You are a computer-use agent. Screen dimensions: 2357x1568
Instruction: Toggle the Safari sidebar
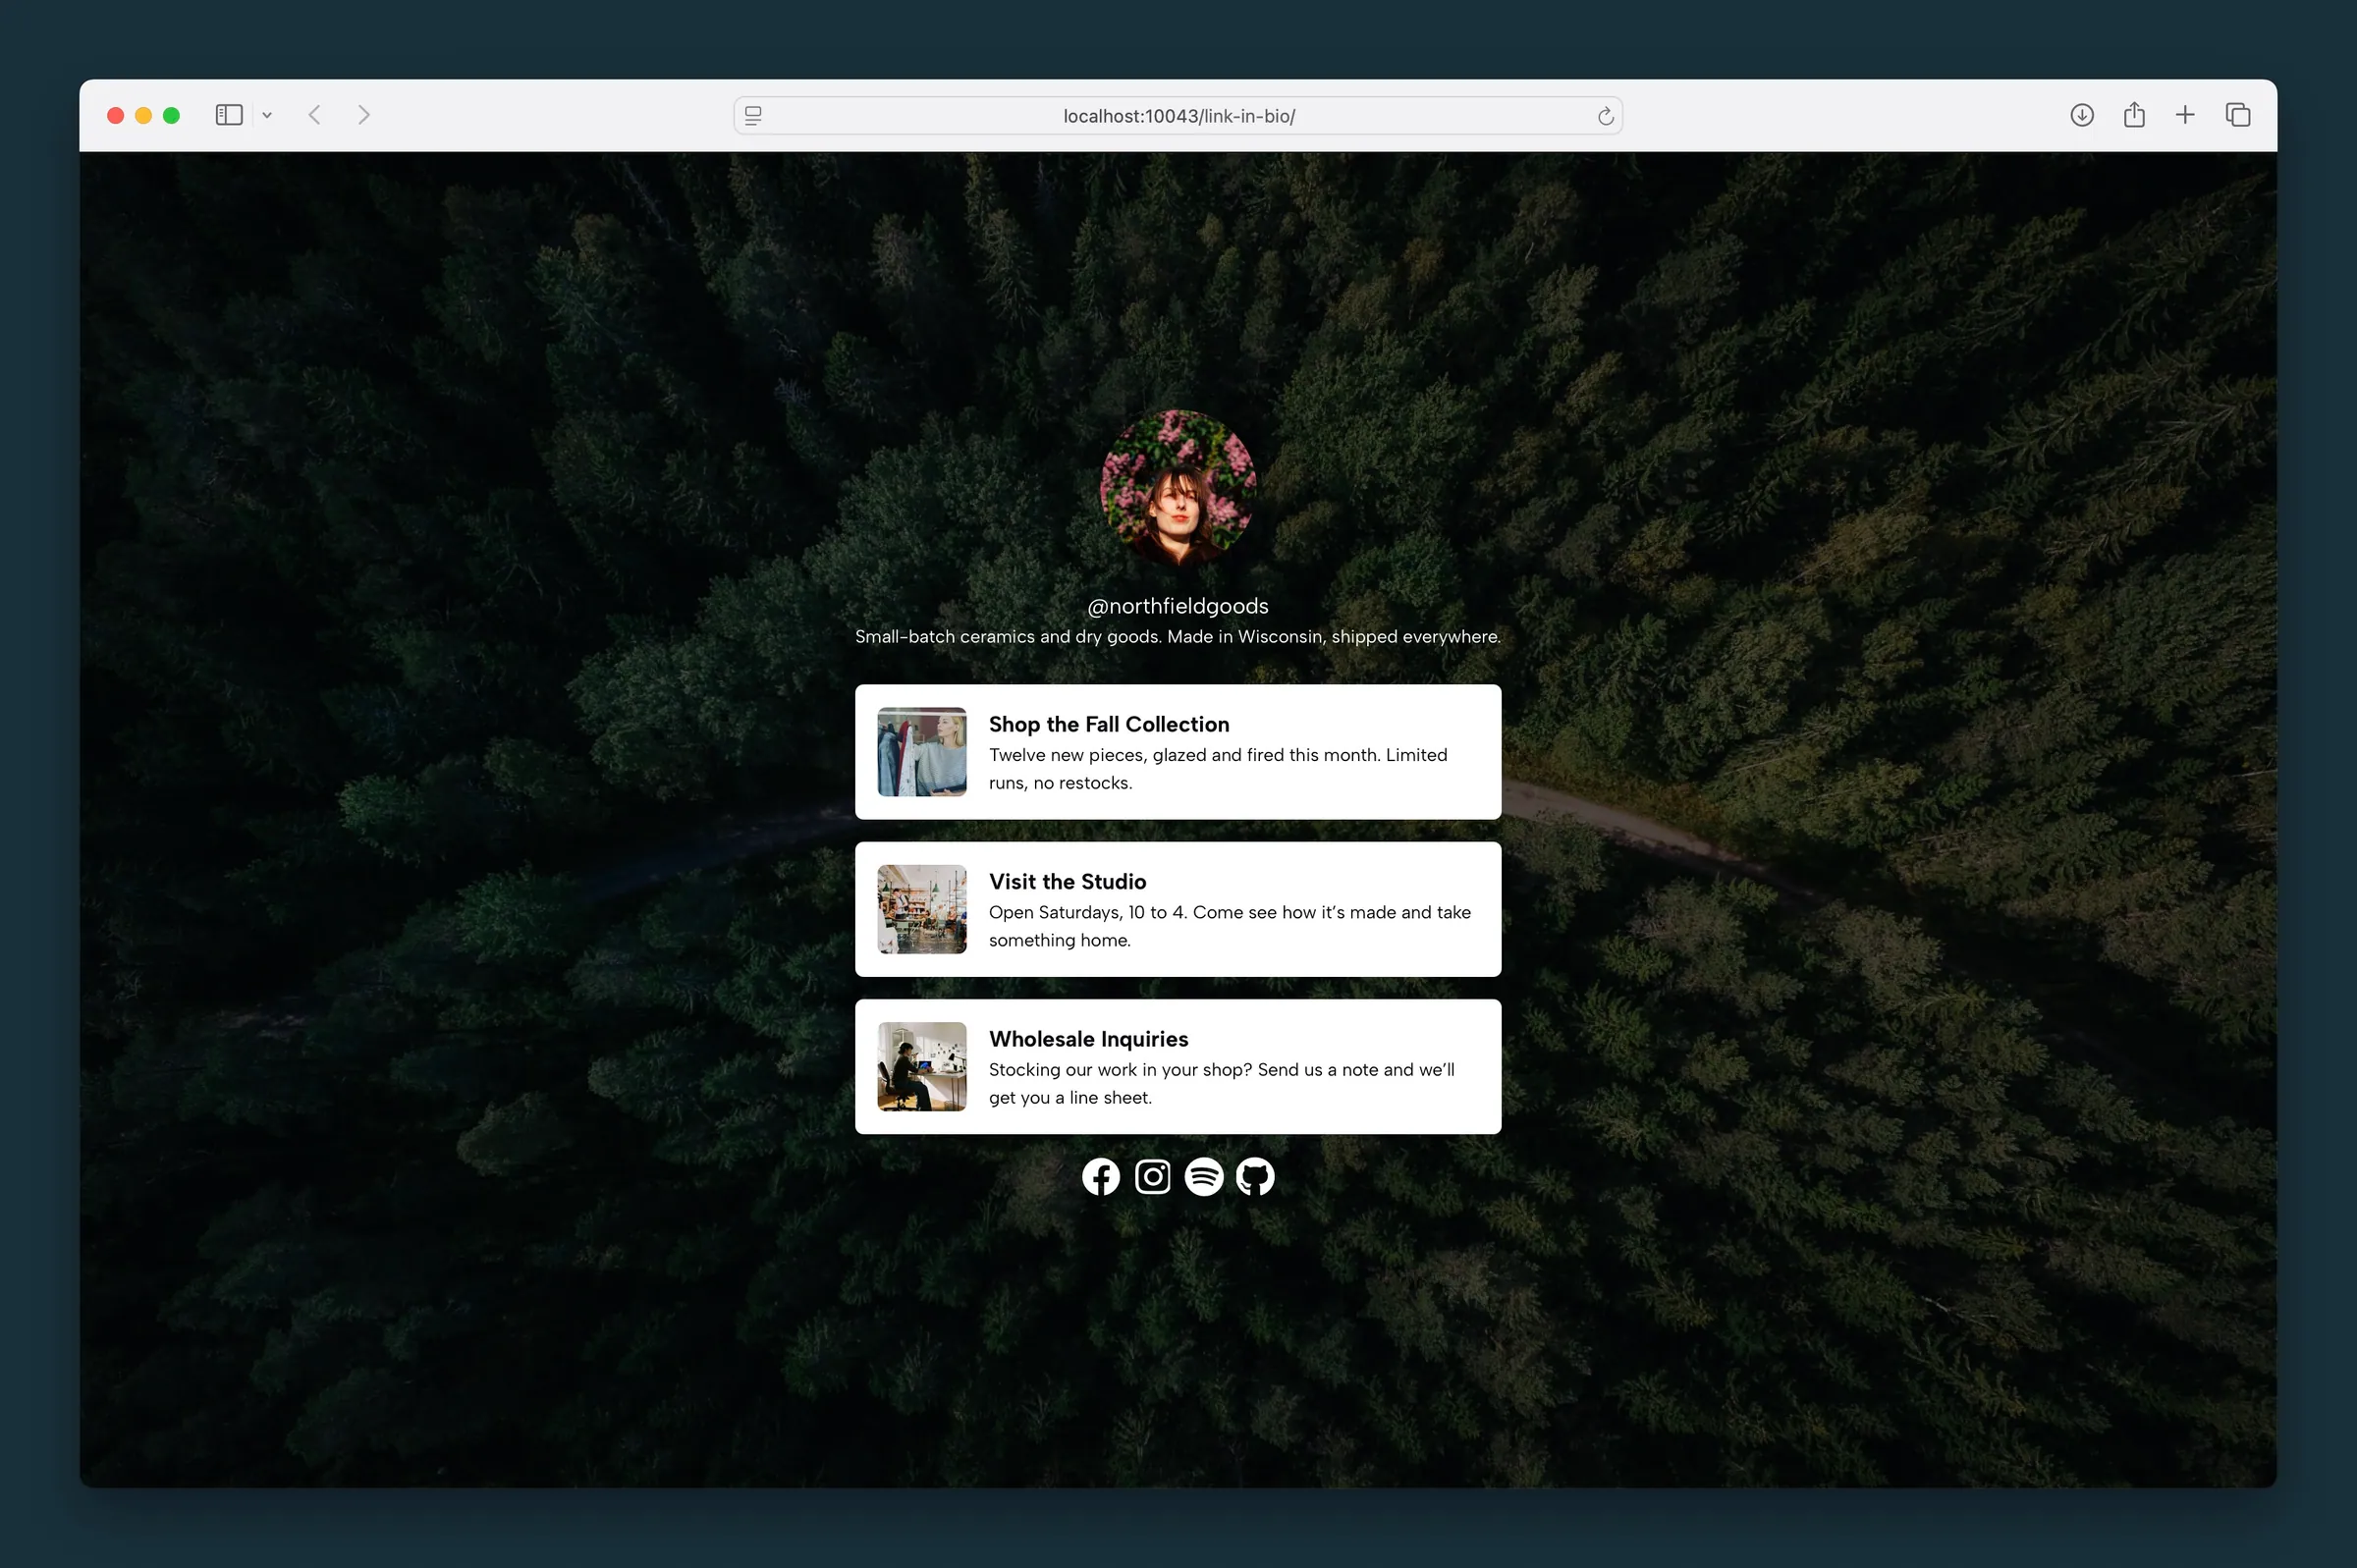point(229,115)
